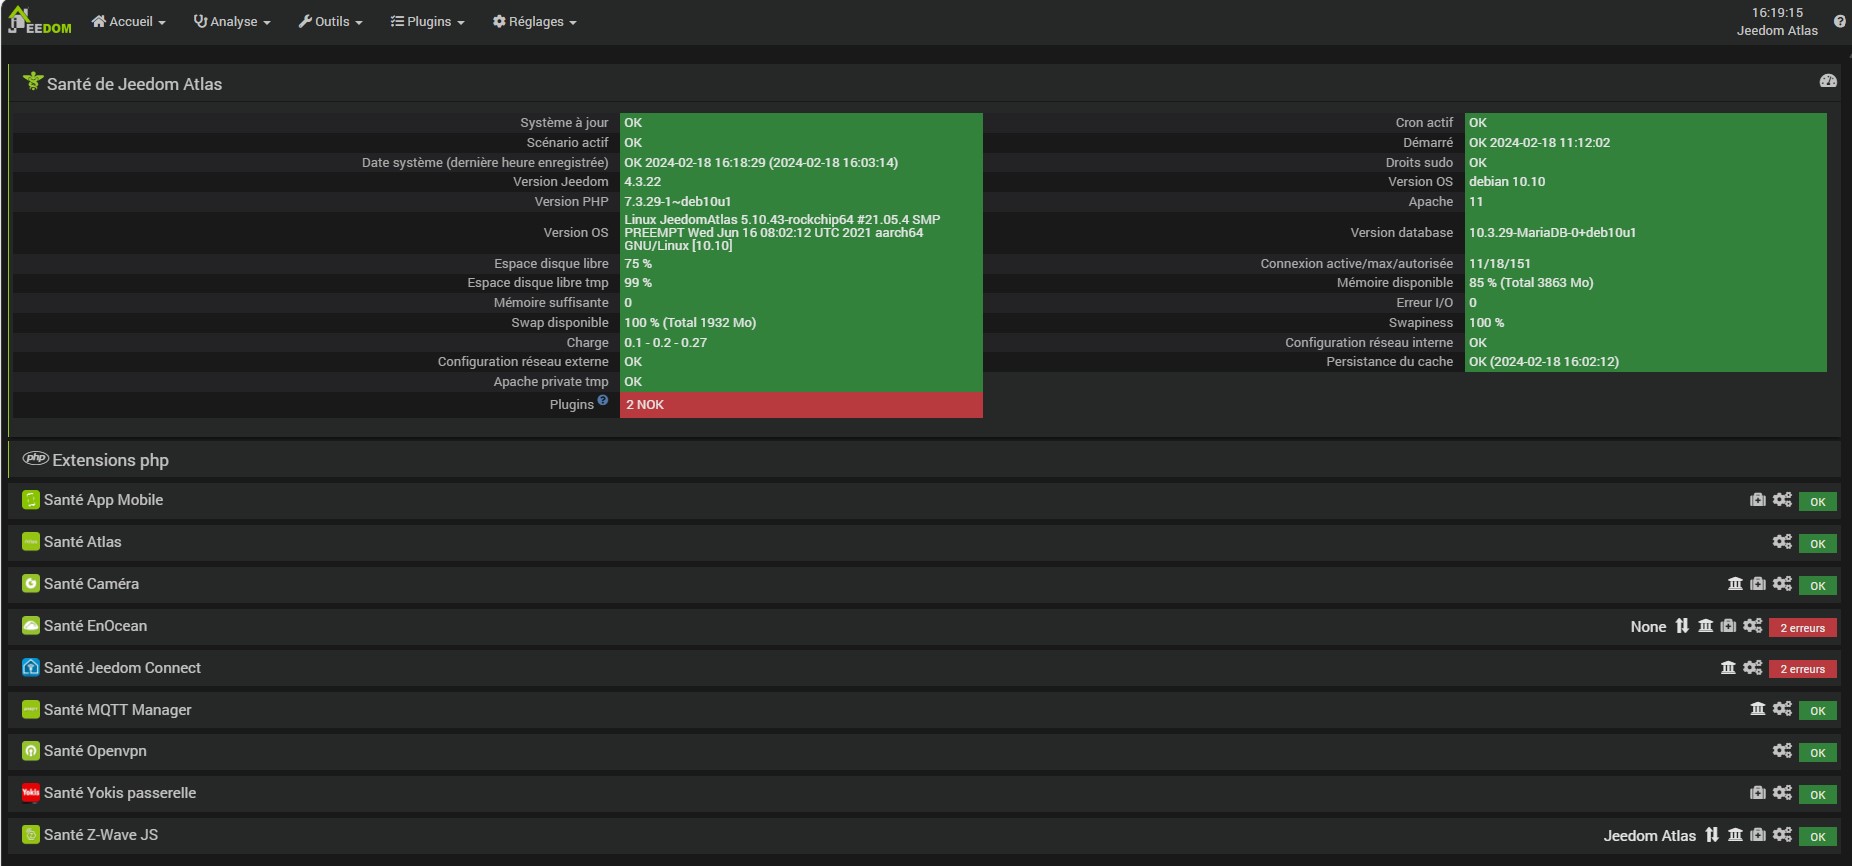Click the 'debian 10.10' Version OS value
Viewport: 1852px width, 866px height.
(1507, 182)
